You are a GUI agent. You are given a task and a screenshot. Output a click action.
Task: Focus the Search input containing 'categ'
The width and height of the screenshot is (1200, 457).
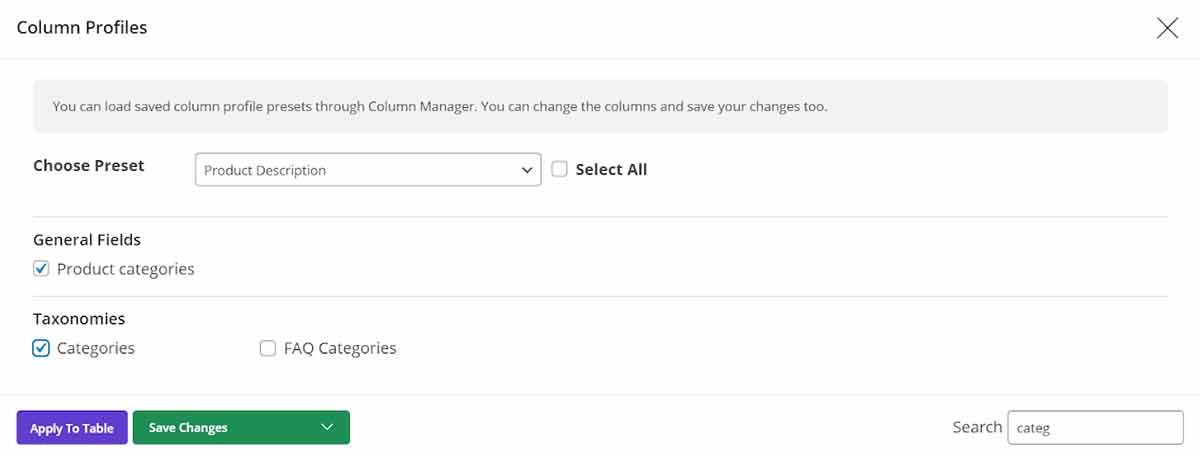[1095, 428]
